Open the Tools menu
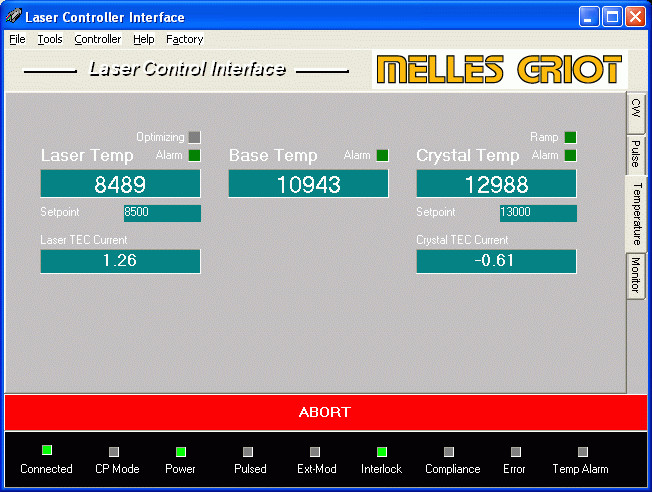 pyautogui.click(x=50, y=39)
